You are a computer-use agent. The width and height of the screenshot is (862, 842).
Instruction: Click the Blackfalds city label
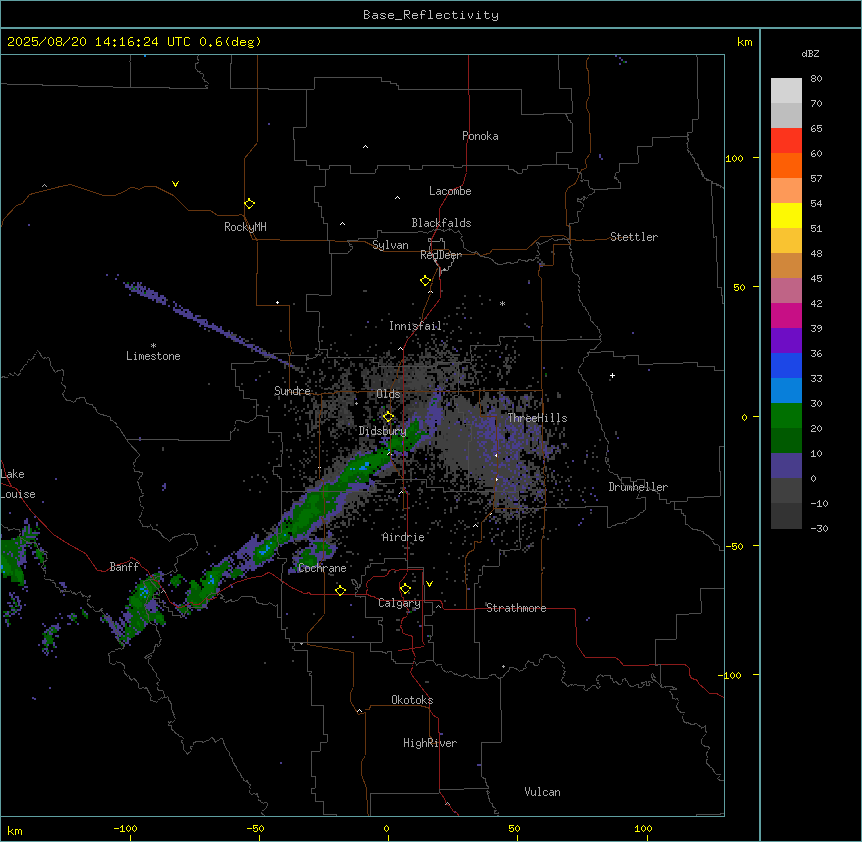point(441,223)
